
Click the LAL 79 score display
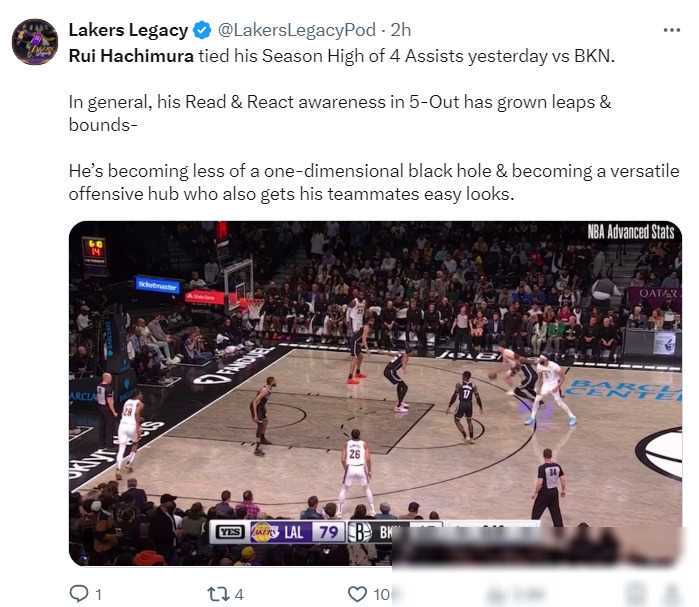[311, 532]
